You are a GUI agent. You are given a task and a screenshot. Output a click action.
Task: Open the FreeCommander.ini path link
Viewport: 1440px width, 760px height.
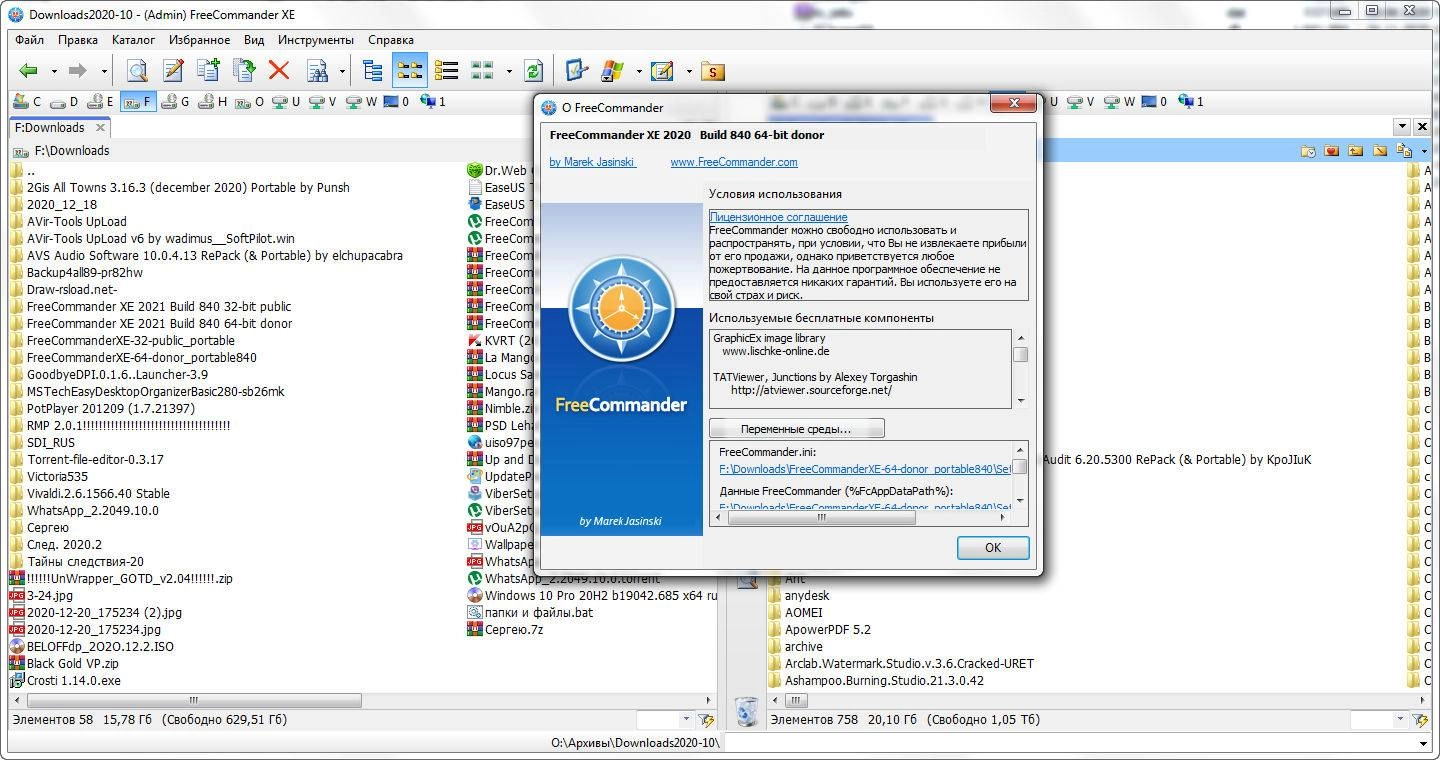[x=867, y=469]
